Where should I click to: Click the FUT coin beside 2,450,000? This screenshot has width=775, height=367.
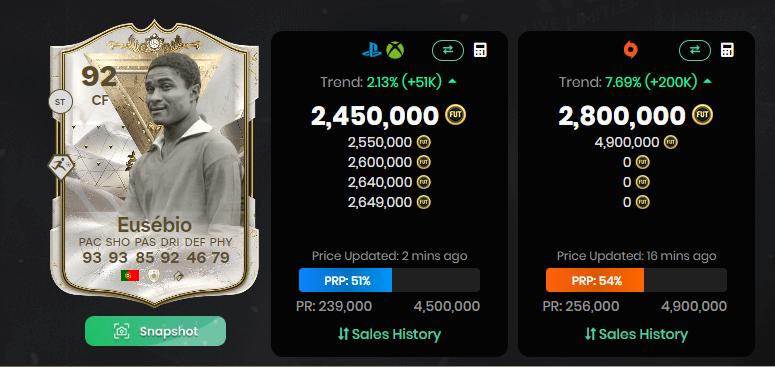point(456,115)
